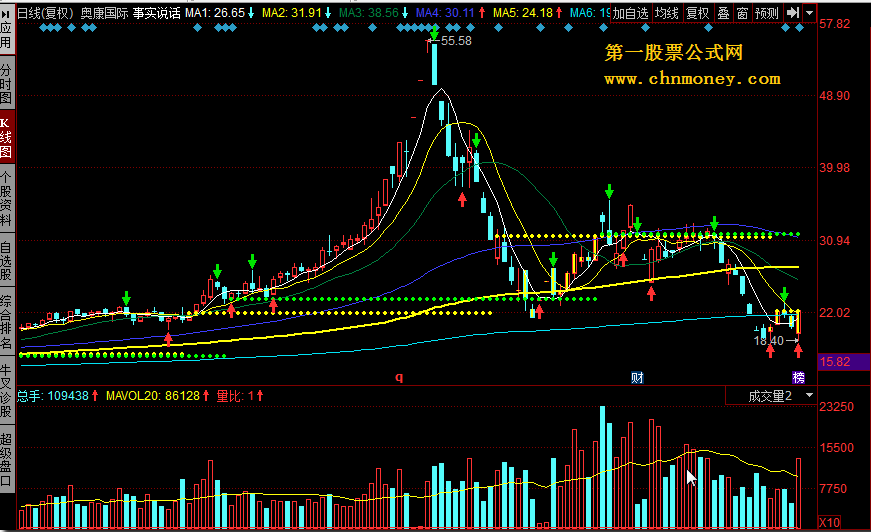The width and height of the screenshot is (871, 532).
Task: Click the red up arrow by 18.40
Action: coord(798,350)
